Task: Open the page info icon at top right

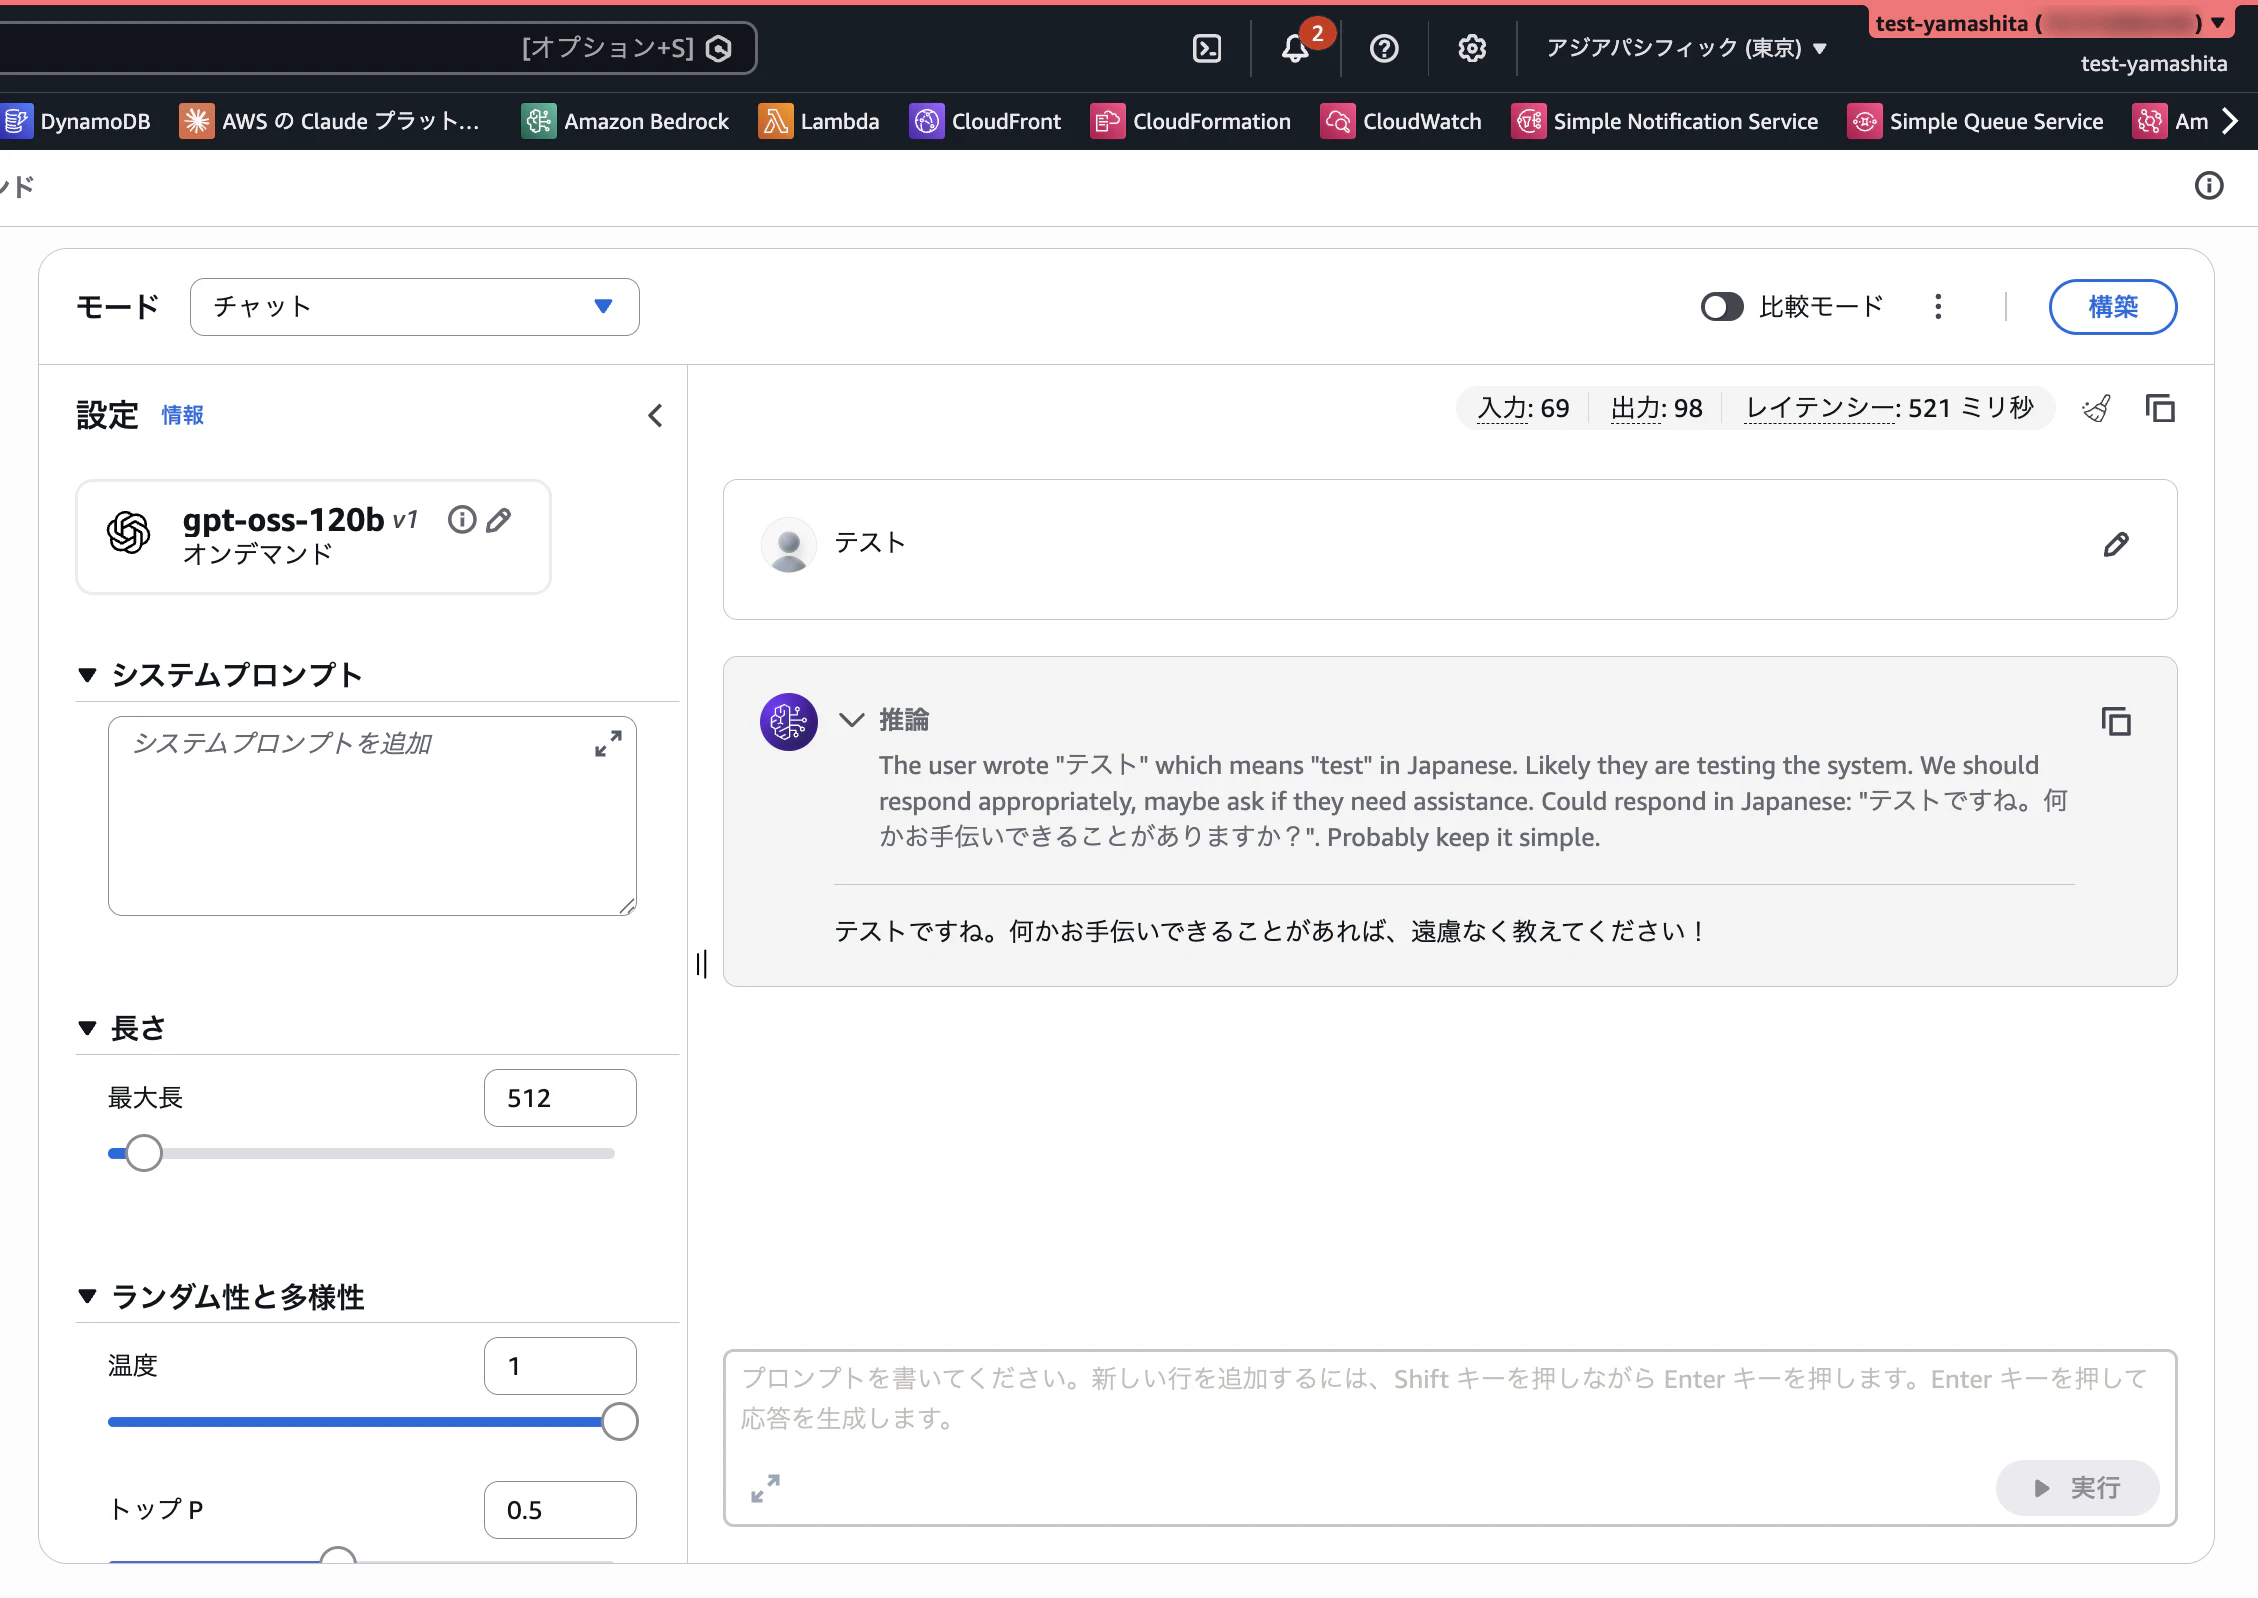Action: pyautogui.click(x=2209, y=186)
